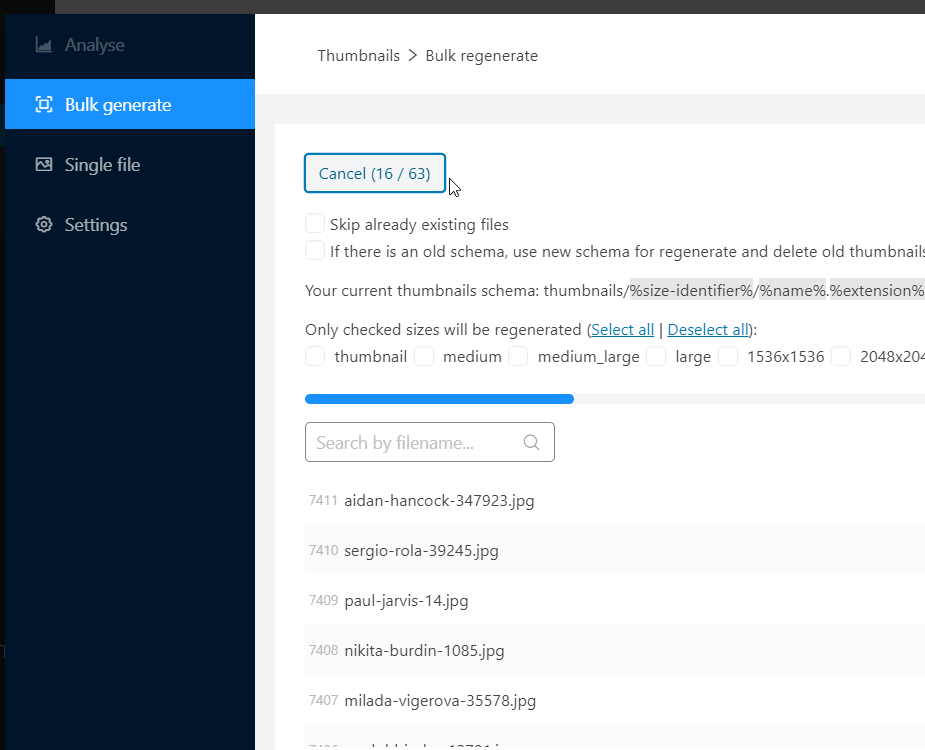
Task: Click the Settings gear icon
Action: 44,224
